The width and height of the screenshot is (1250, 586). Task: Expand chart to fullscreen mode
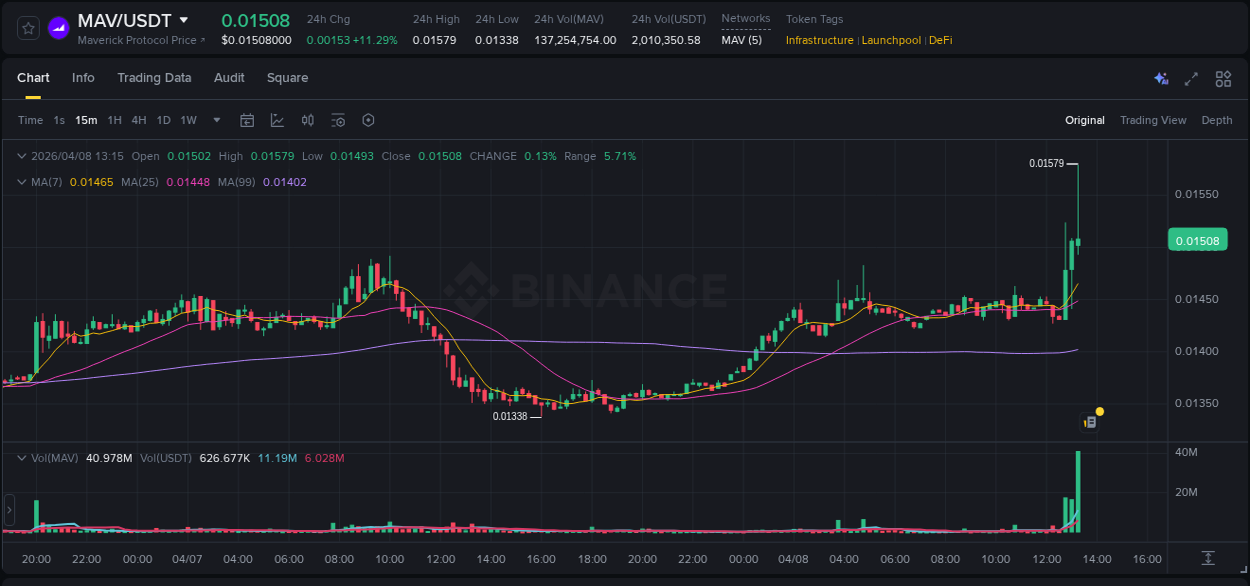click(x=1191, y=78)
